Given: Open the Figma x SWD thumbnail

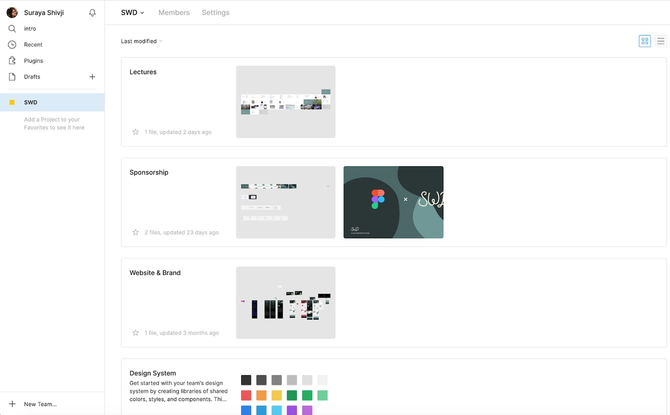Looking at the screenshot, I should pos(394,202).
